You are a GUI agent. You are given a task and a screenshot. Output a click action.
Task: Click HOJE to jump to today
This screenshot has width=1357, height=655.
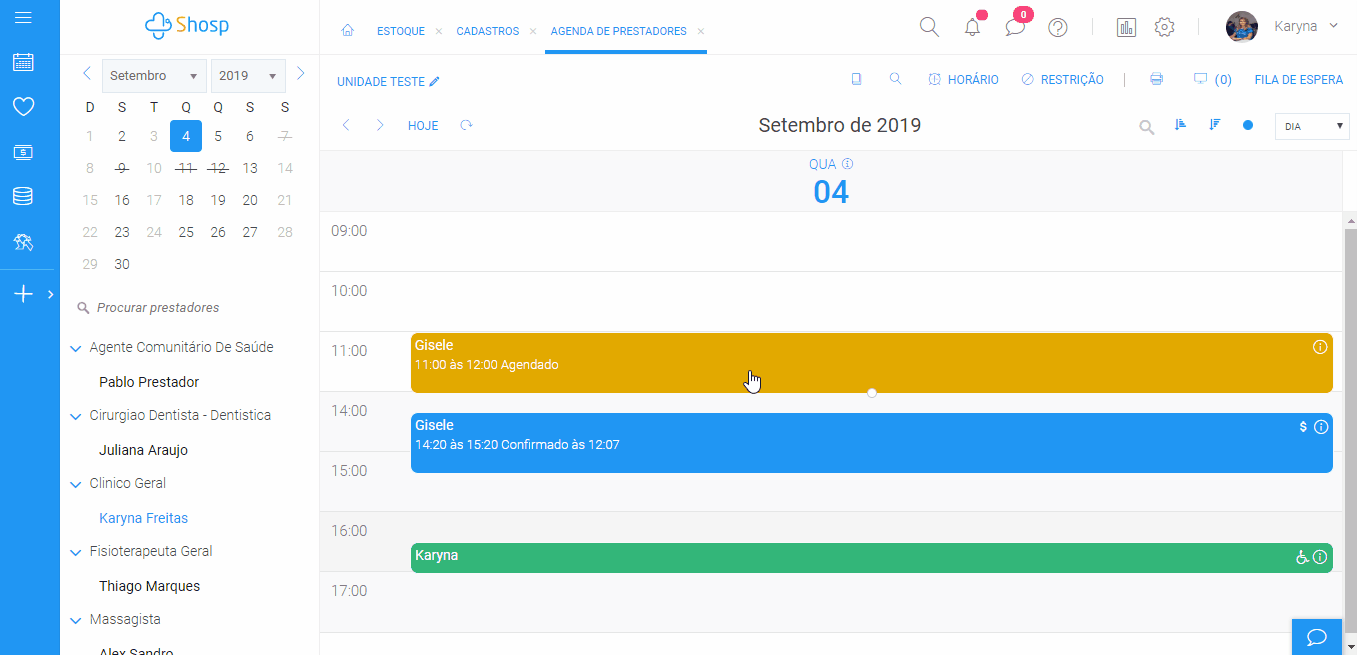point(423,126)
